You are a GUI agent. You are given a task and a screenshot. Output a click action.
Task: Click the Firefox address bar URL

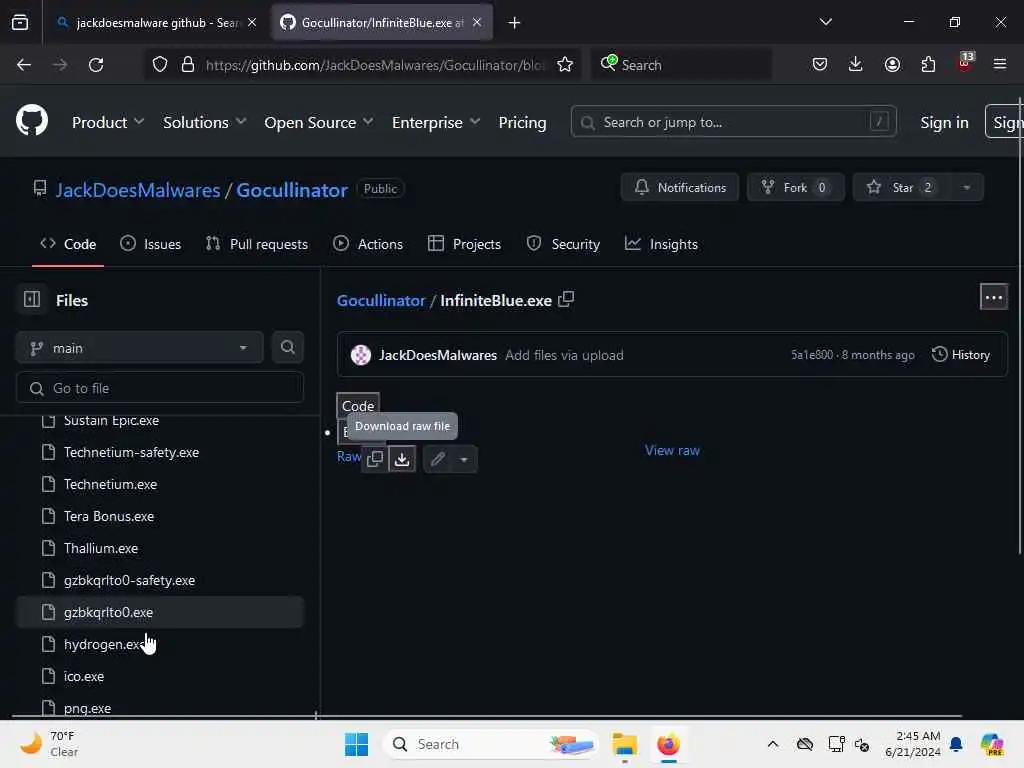click(374, 65)
